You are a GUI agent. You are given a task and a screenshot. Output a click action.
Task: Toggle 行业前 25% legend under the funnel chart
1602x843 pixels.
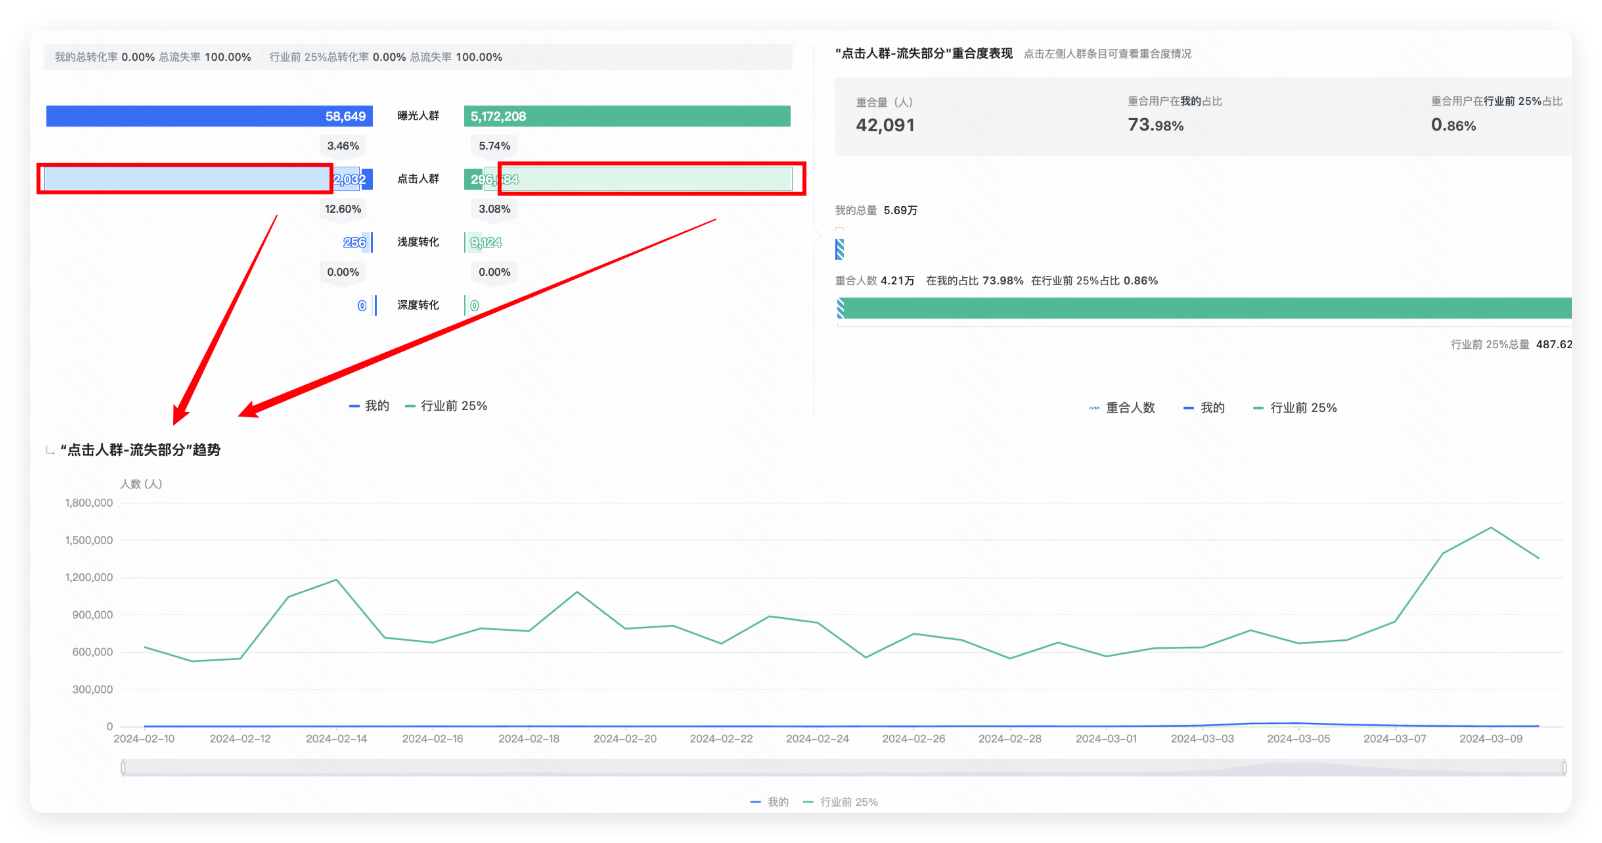click(446, 406)
